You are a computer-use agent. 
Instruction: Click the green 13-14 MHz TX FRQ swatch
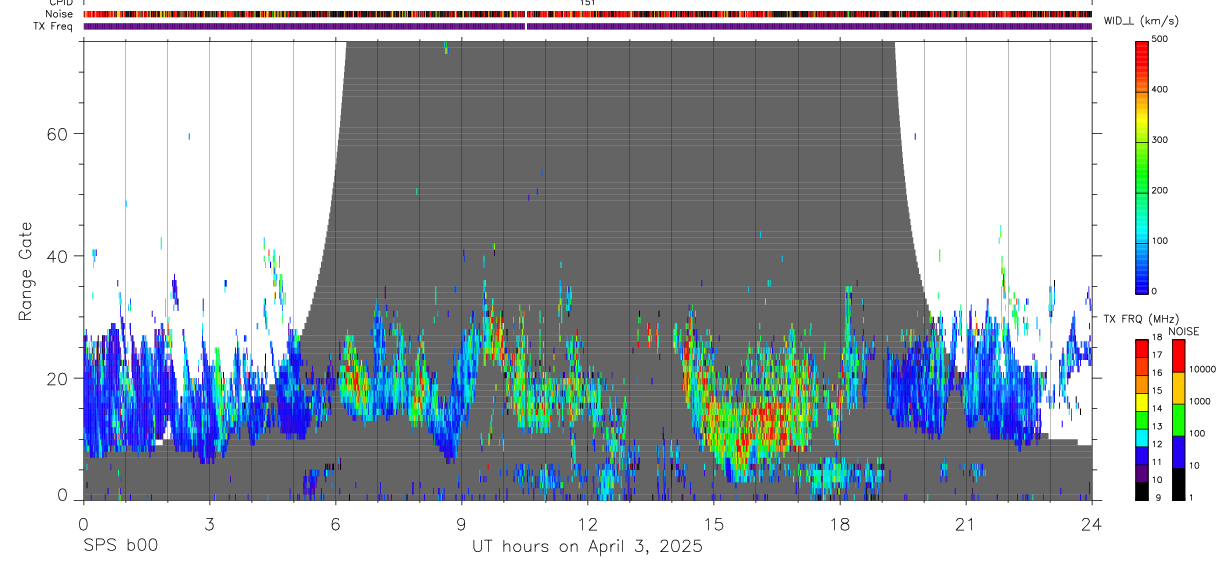click(x=1142, y=419)
